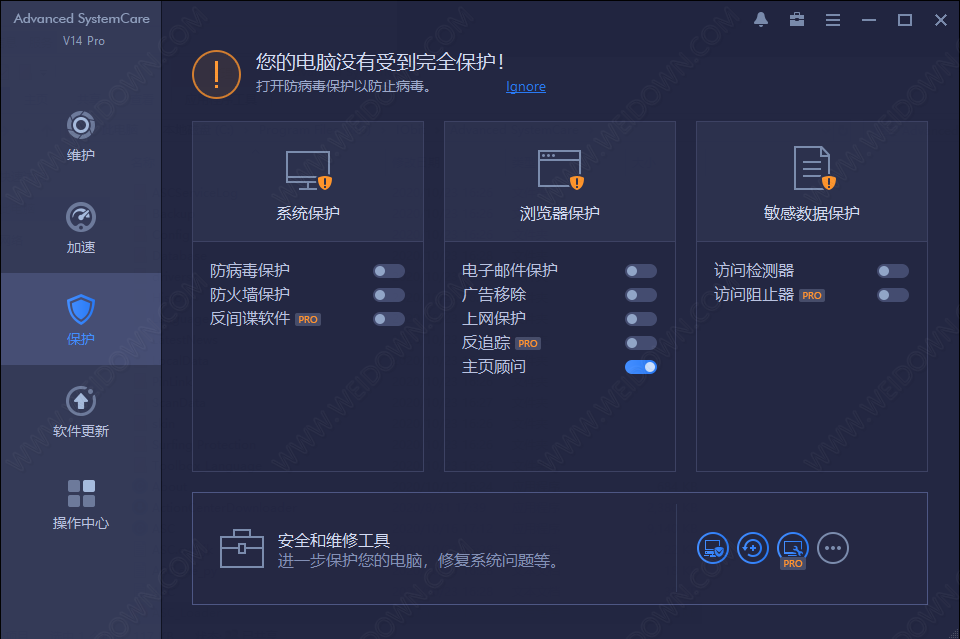The height and width of the screenshot is (639, 960).
Task: Open the notification bell icon
Action: pyautogui.click(x=761, y=20)
